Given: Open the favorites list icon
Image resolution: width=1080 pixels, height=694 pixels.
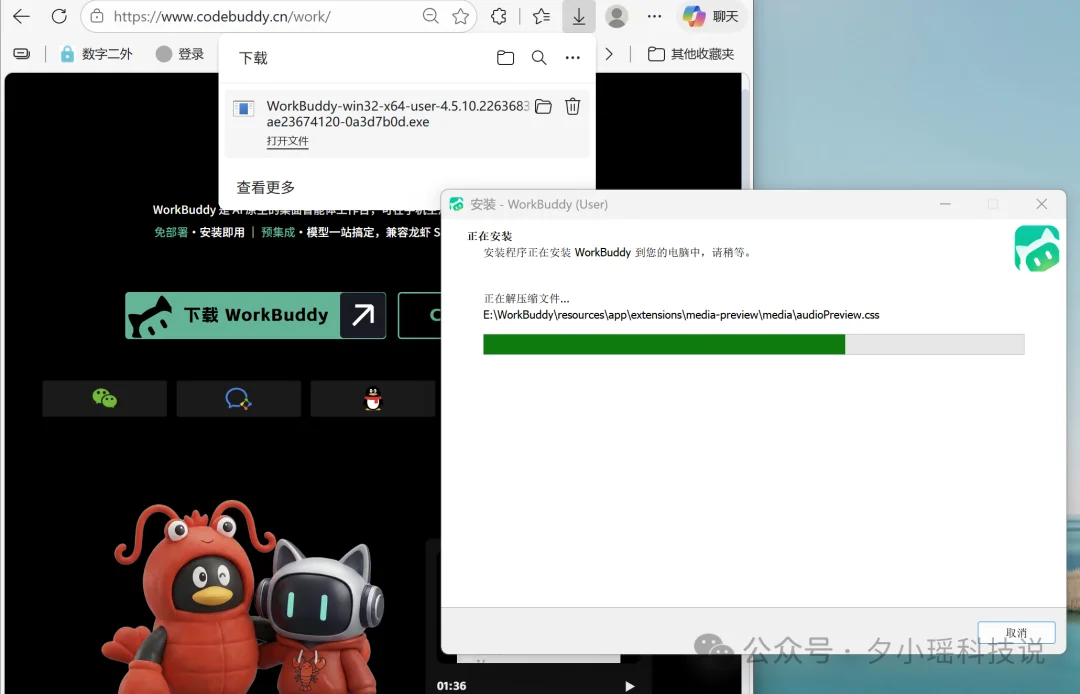Looking at the screenshot, I should click(541, 16).
